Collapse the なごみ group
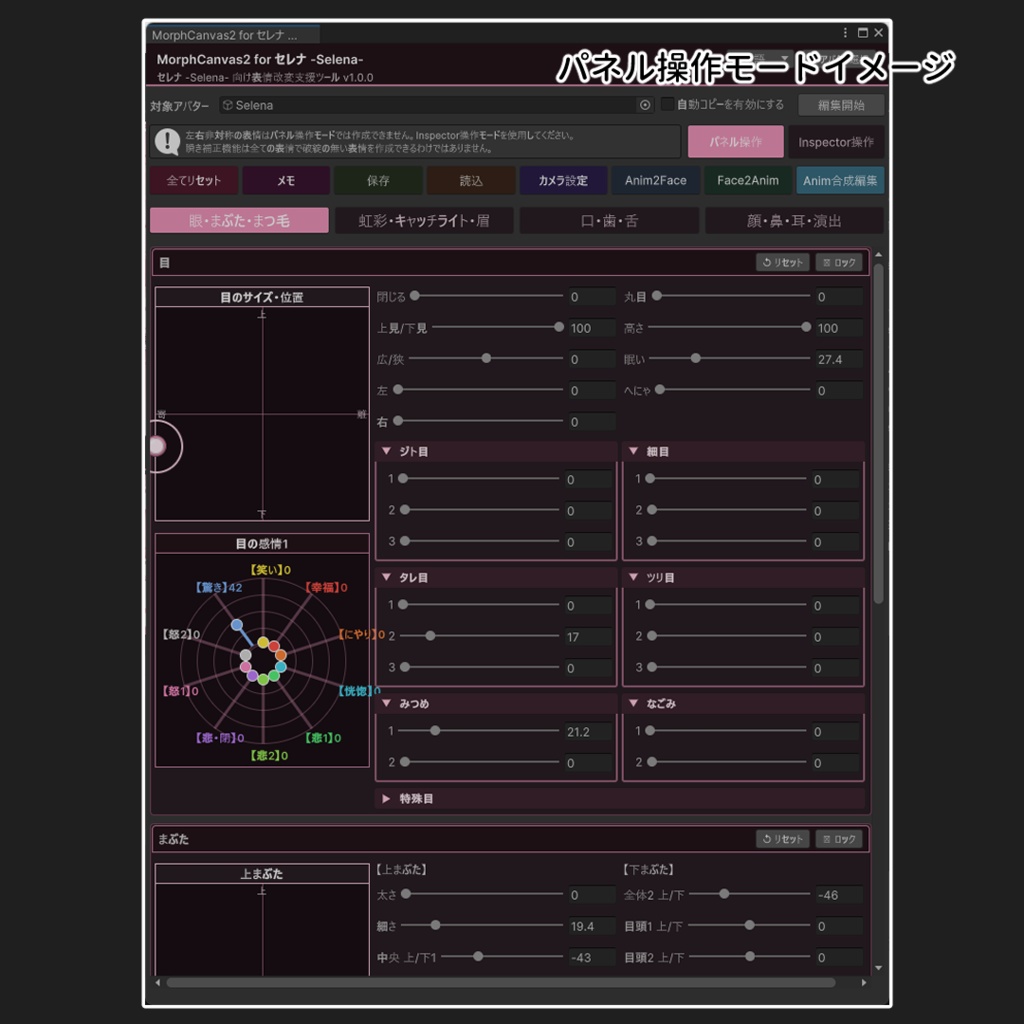 [633, 703]
